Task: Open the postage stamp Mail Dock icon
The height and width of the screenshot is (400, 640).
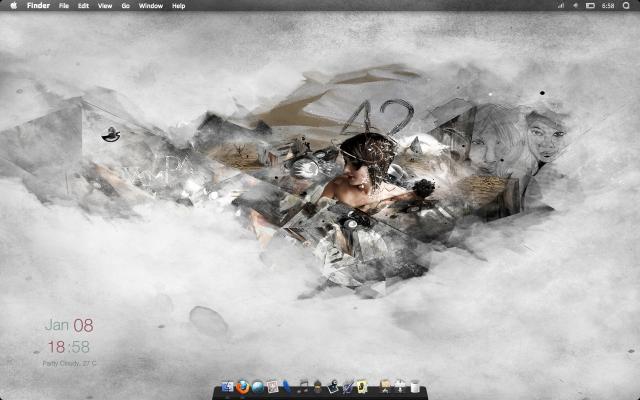Action: [x=272, y=387]
